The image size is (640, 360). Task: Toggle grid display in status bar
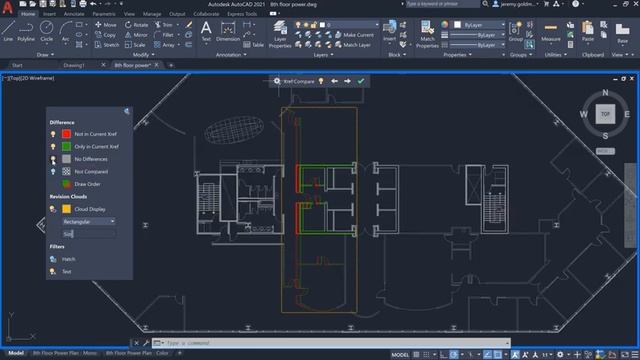click(416, 355)
